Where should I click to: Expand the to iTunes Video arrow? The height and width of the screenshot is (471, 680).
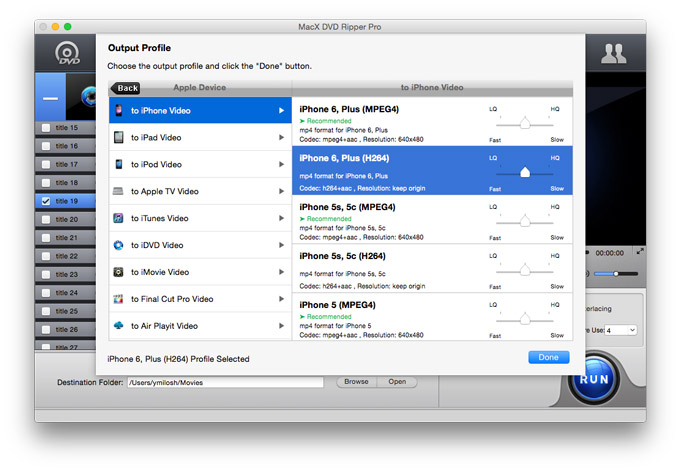(x=281, y=218)
